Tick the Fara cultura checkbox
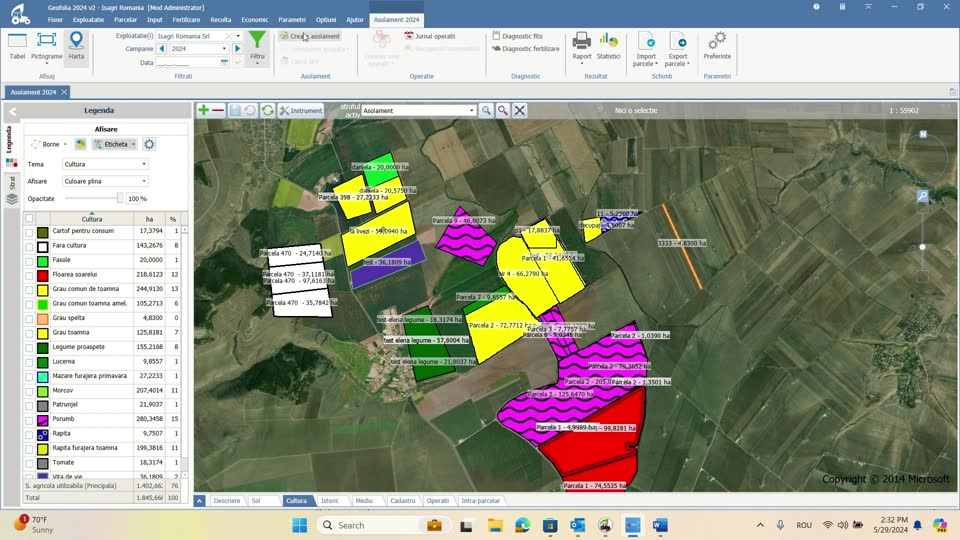This screenshot has height=540, width=960. [29, 247]
